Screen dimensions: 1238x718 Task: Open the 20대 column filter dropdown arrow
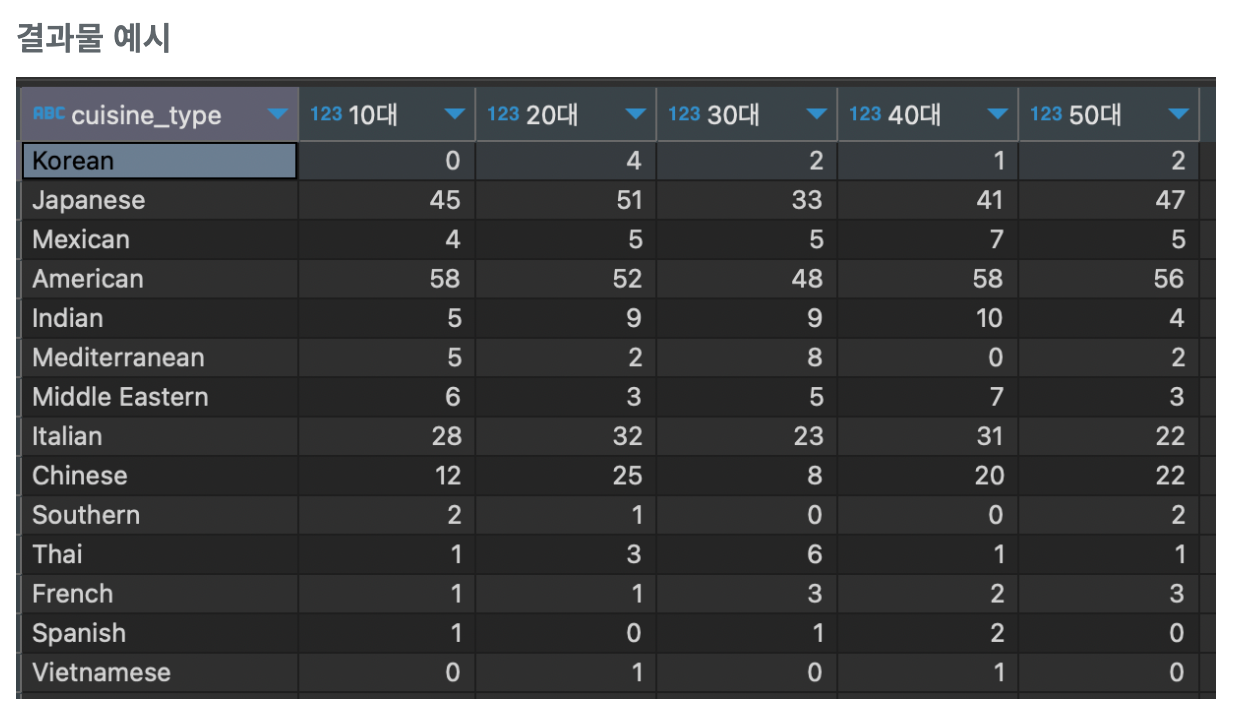coord(636,115)
